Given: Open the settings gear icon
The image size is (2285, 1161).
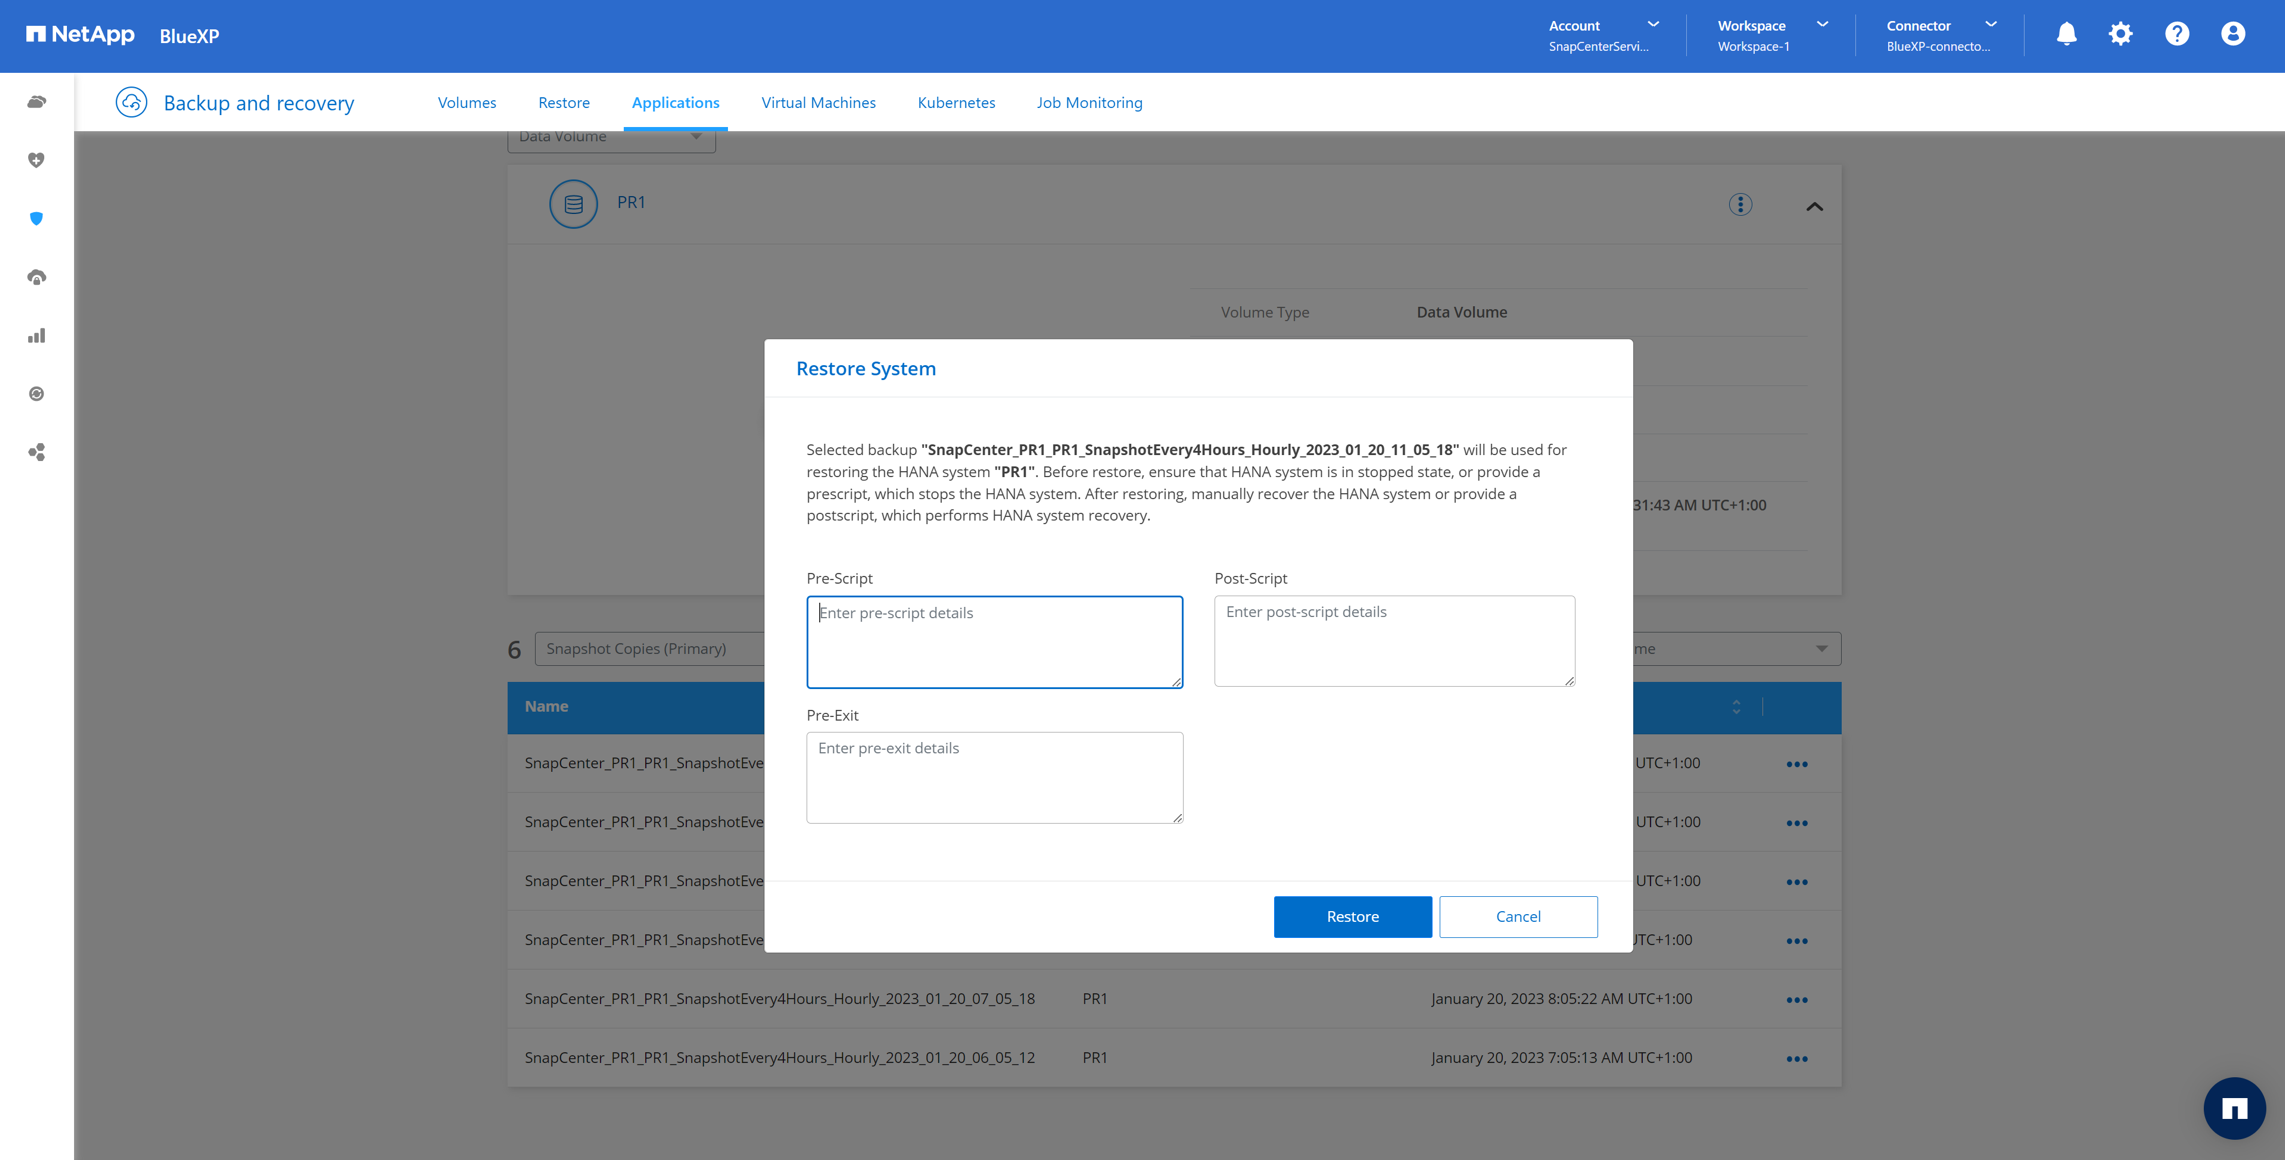Looking at the screenshot, I should point(2120,34).
